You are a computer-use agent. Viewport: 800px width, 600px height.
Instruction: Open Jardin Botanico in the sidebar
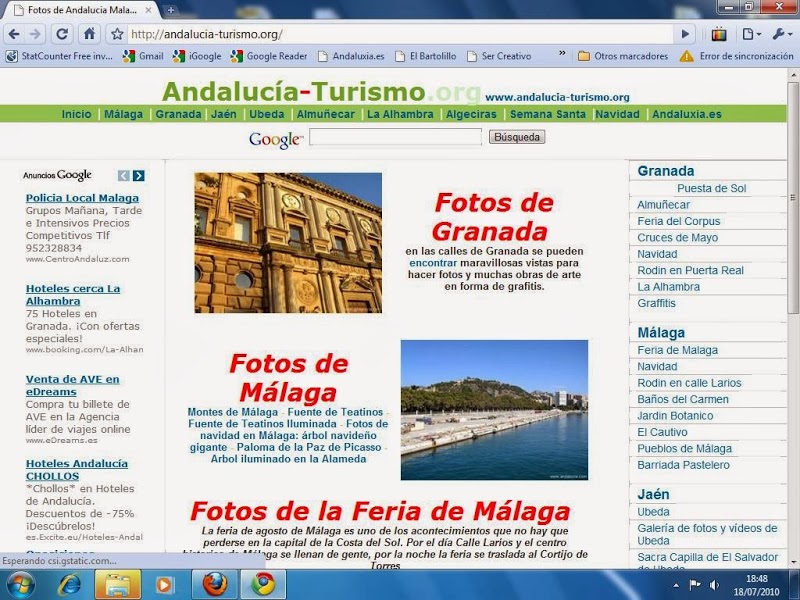[675, 415]
